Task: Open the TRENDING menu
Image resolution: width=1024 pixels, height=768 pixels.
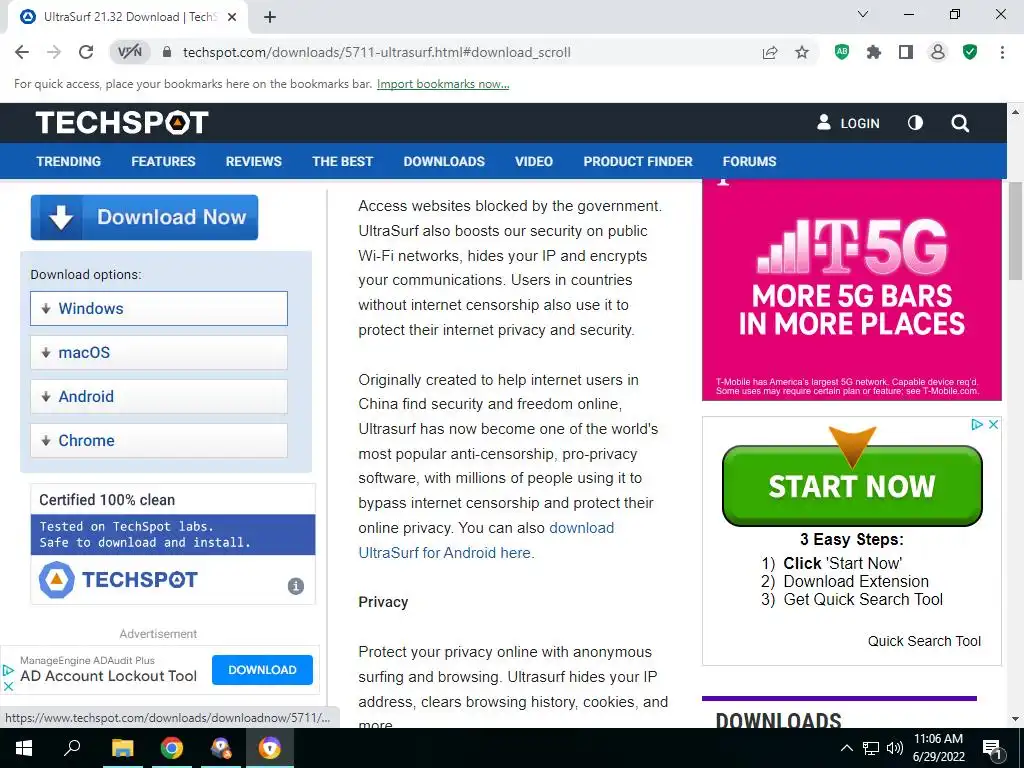Action: [x=69, y=161]
